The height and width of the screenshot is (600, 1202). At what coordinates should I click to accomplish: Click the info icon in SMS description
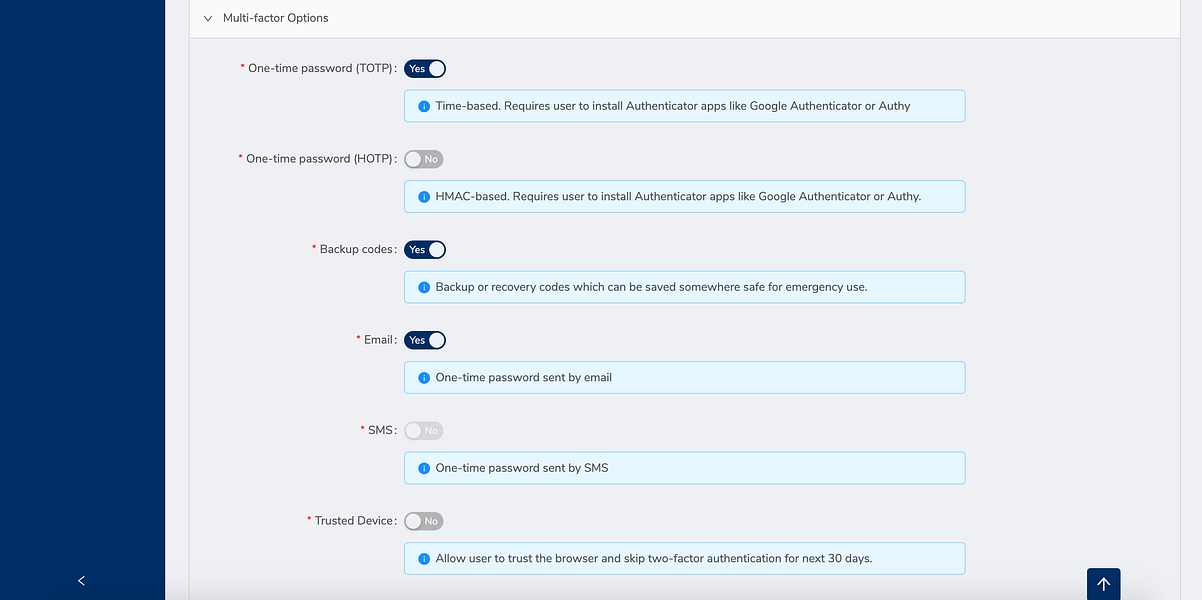pyautogui.click(x=424, y=468)
